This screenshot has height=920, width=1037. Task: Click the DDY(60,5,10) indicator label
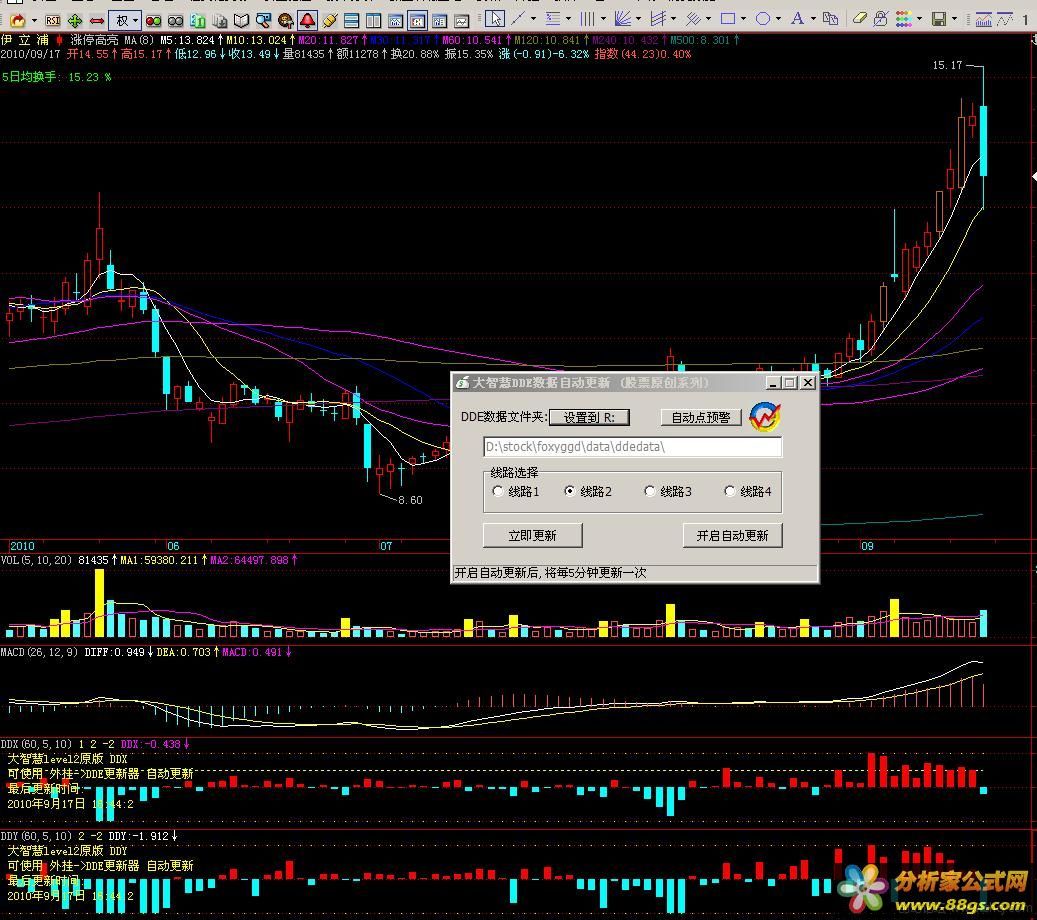point(37,835)
